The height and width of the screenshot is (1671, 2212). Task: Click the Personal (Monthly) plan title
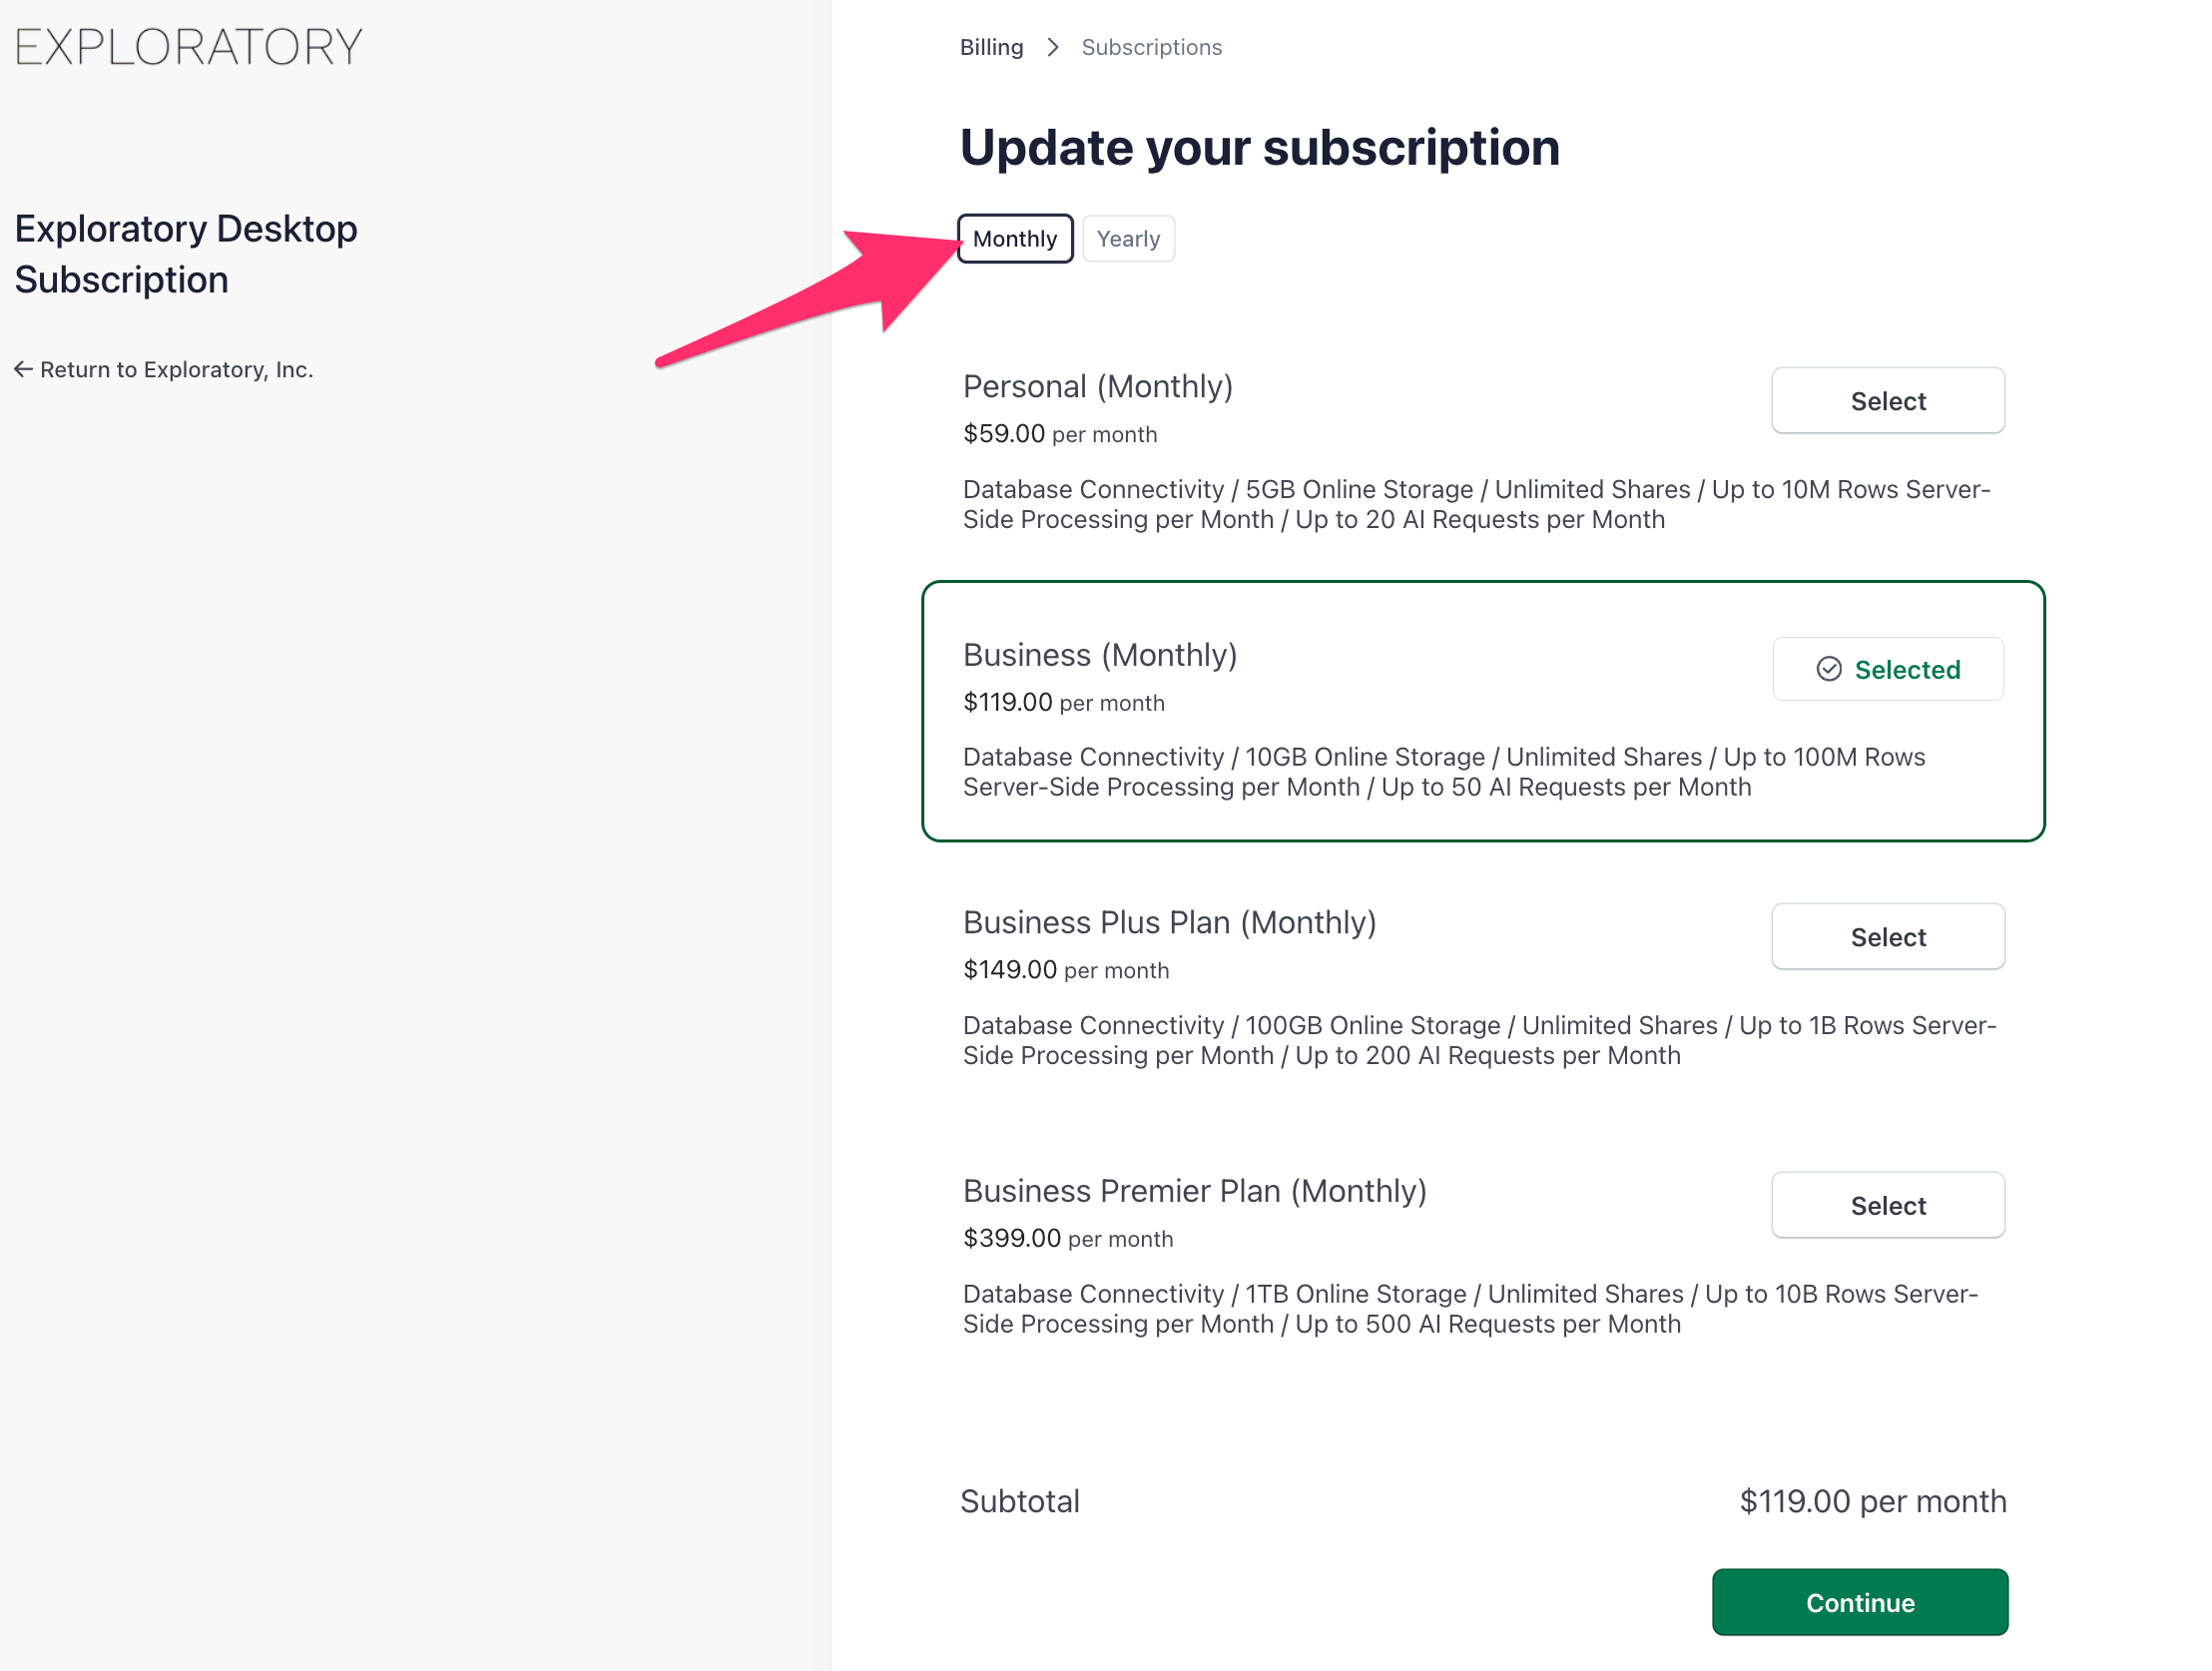(1097, 387)
